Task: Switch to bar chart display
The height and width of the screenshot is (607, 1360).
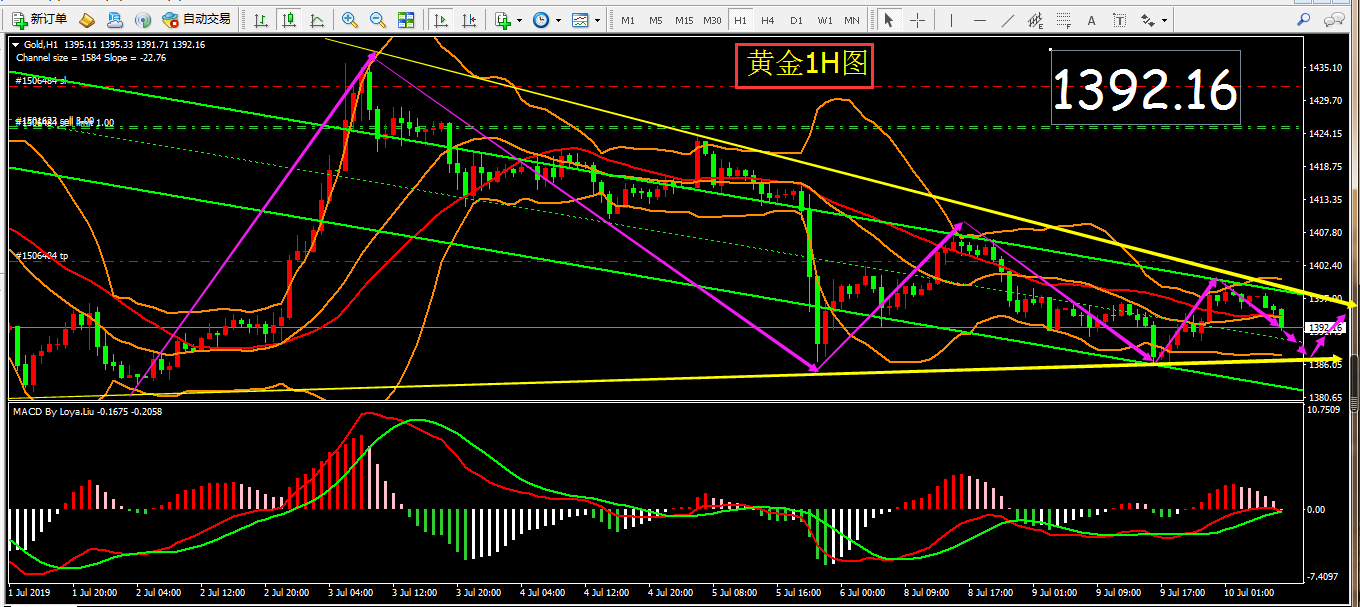Action: [x=261, y=19]
